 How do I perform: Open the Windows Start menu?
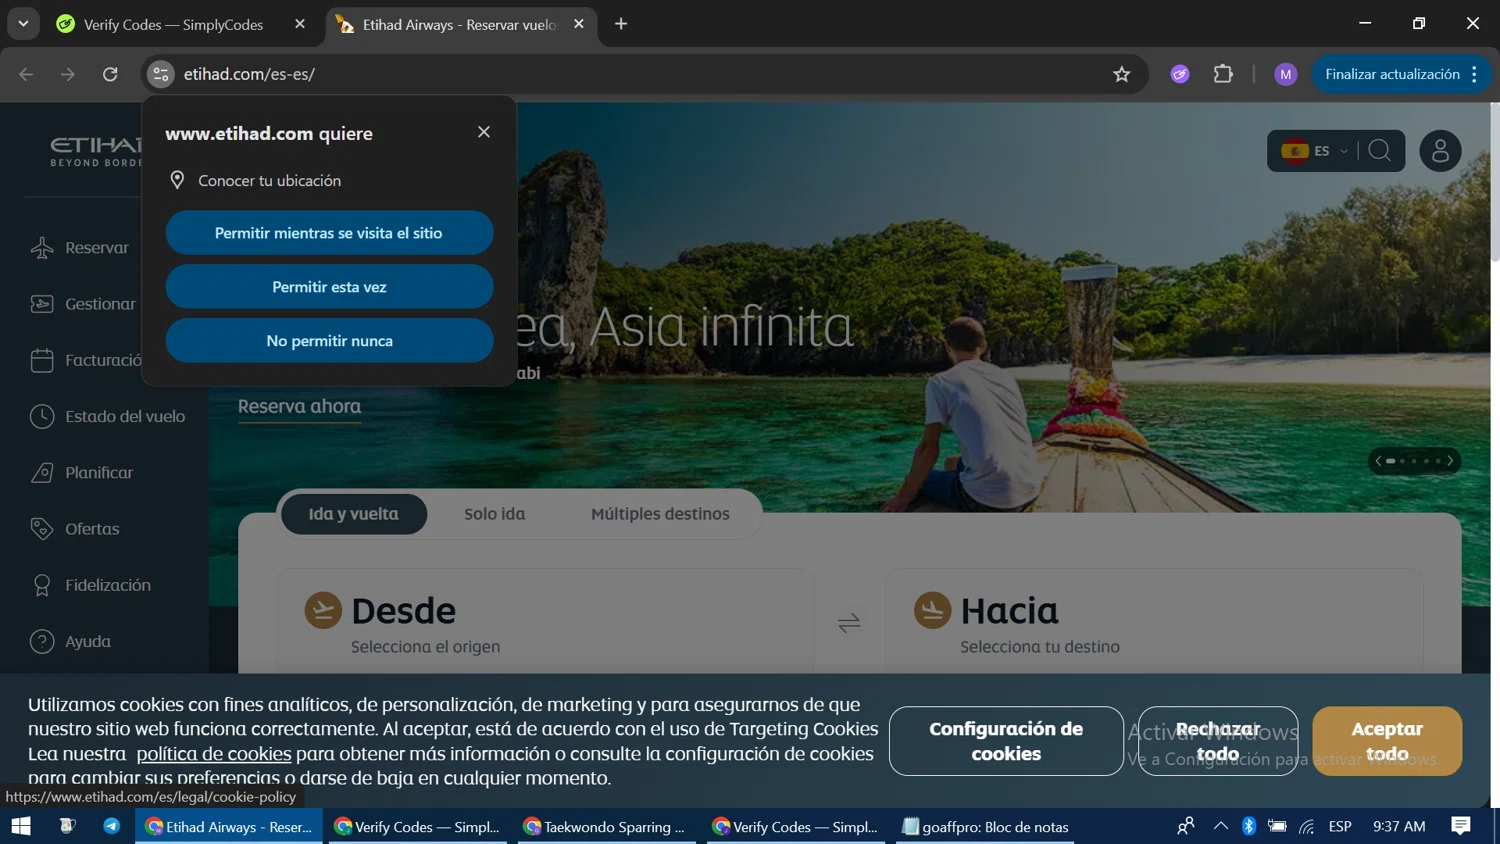coord(21,826)
